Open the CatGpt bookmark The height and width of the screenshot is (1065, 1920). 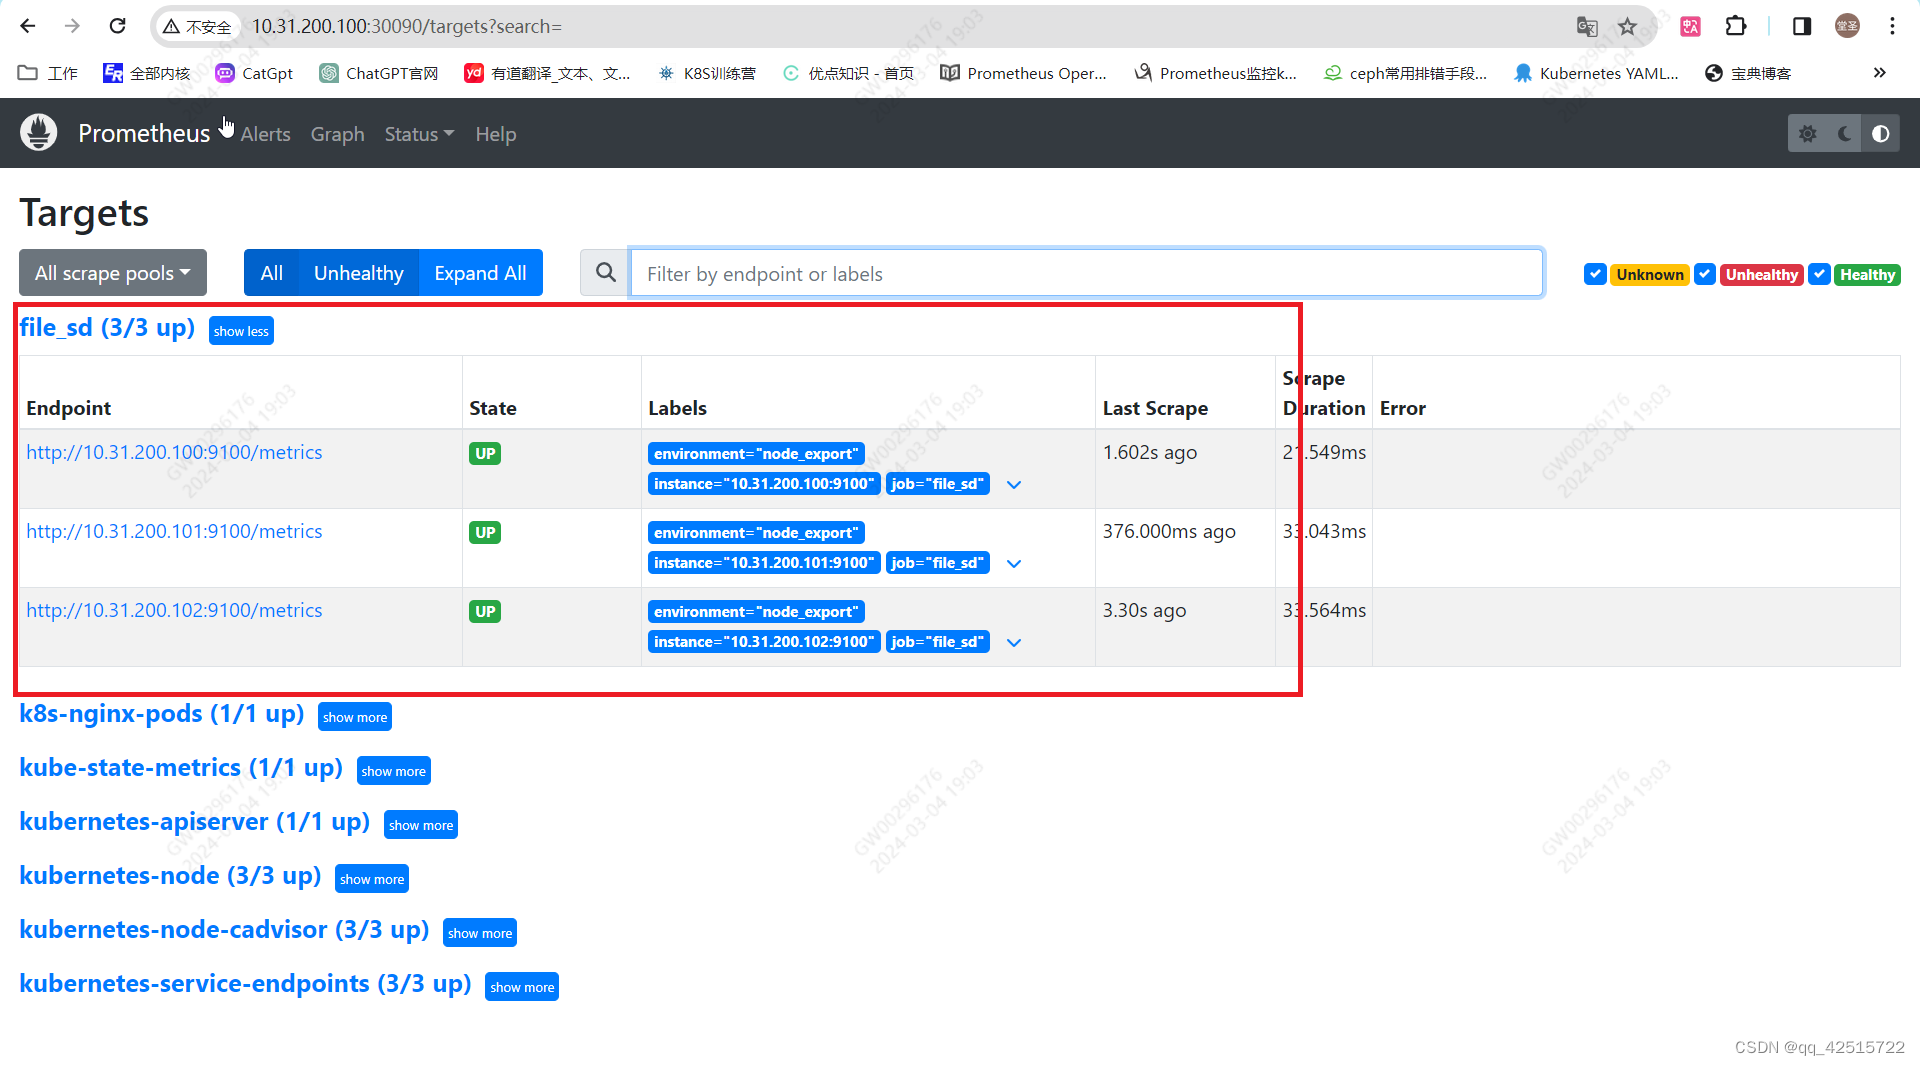(255, 73)
